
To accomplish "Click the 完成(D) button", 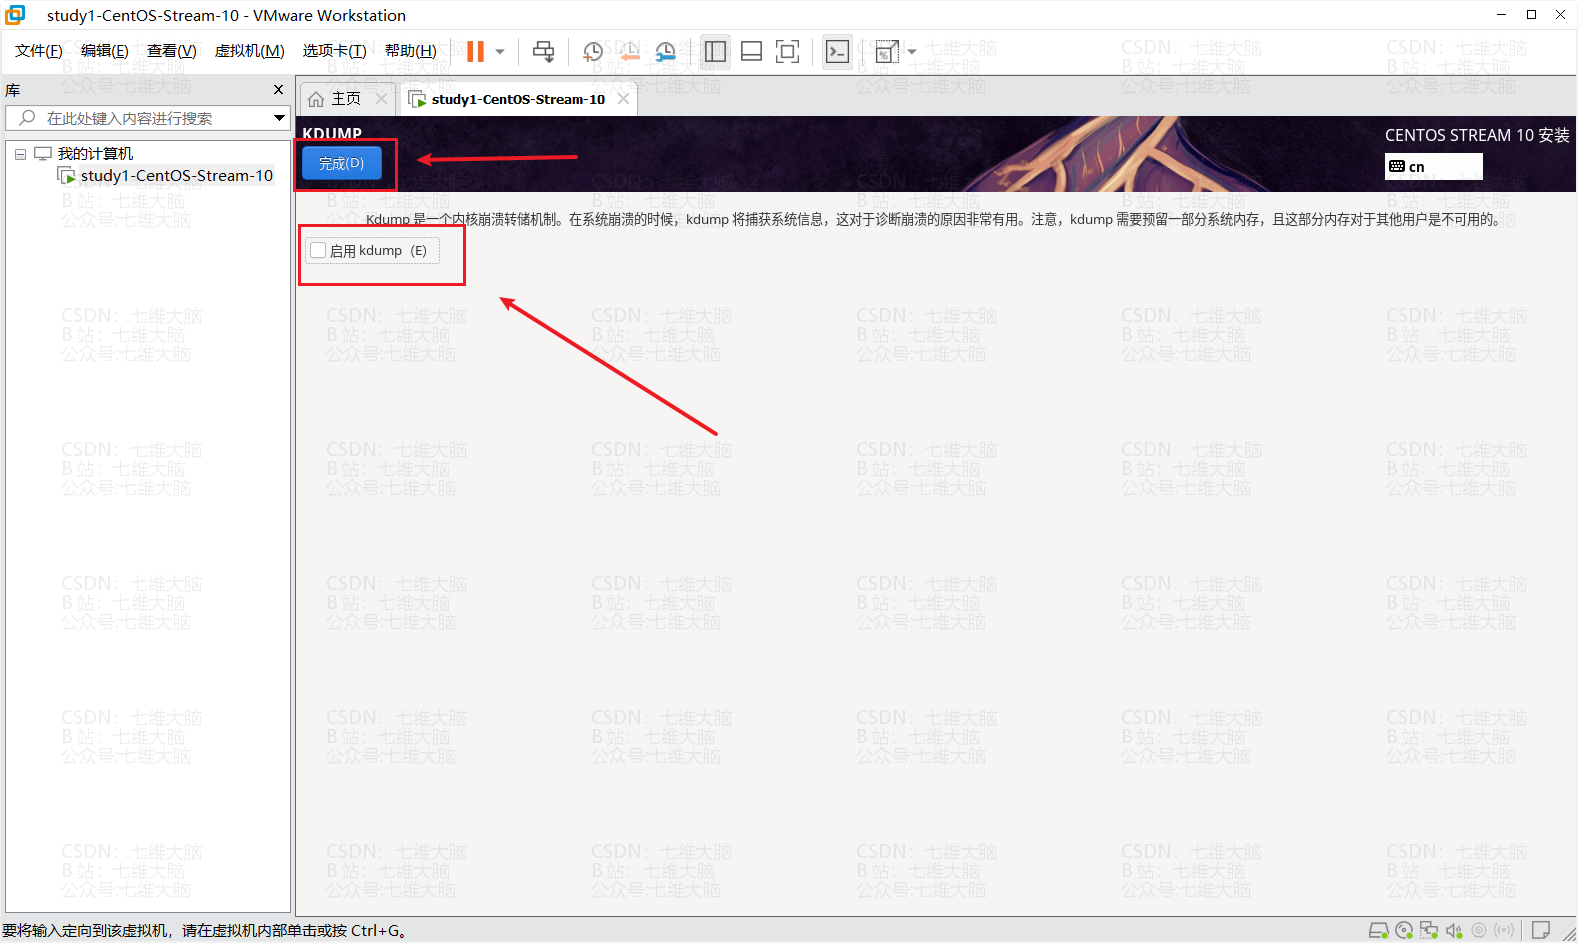I will 342,164.
